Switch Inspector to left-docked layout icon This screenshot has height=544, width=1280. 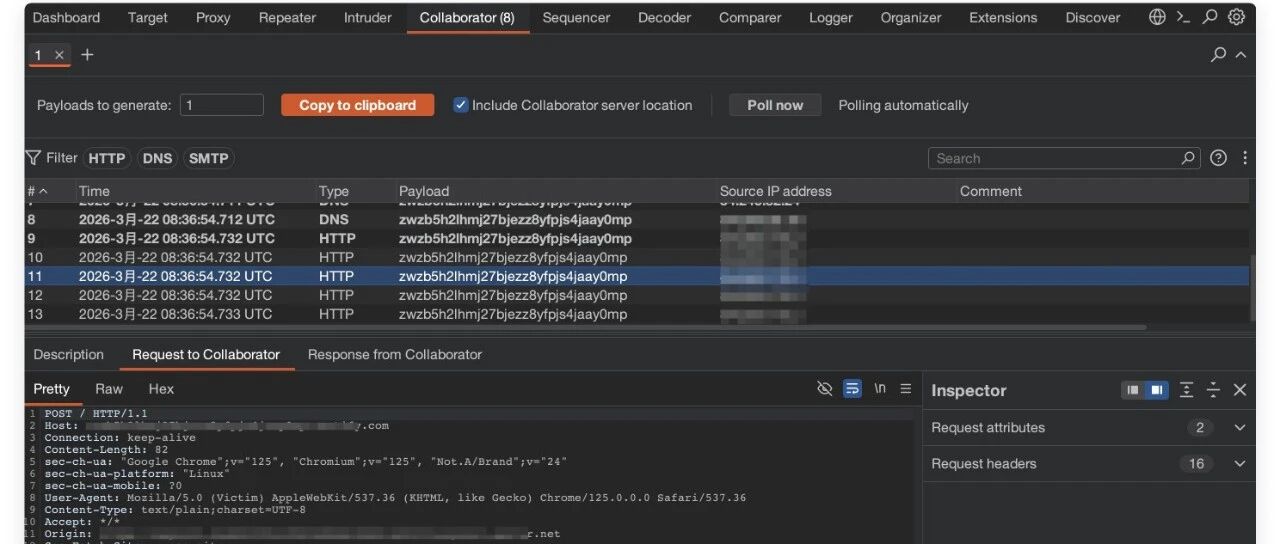1133,390
